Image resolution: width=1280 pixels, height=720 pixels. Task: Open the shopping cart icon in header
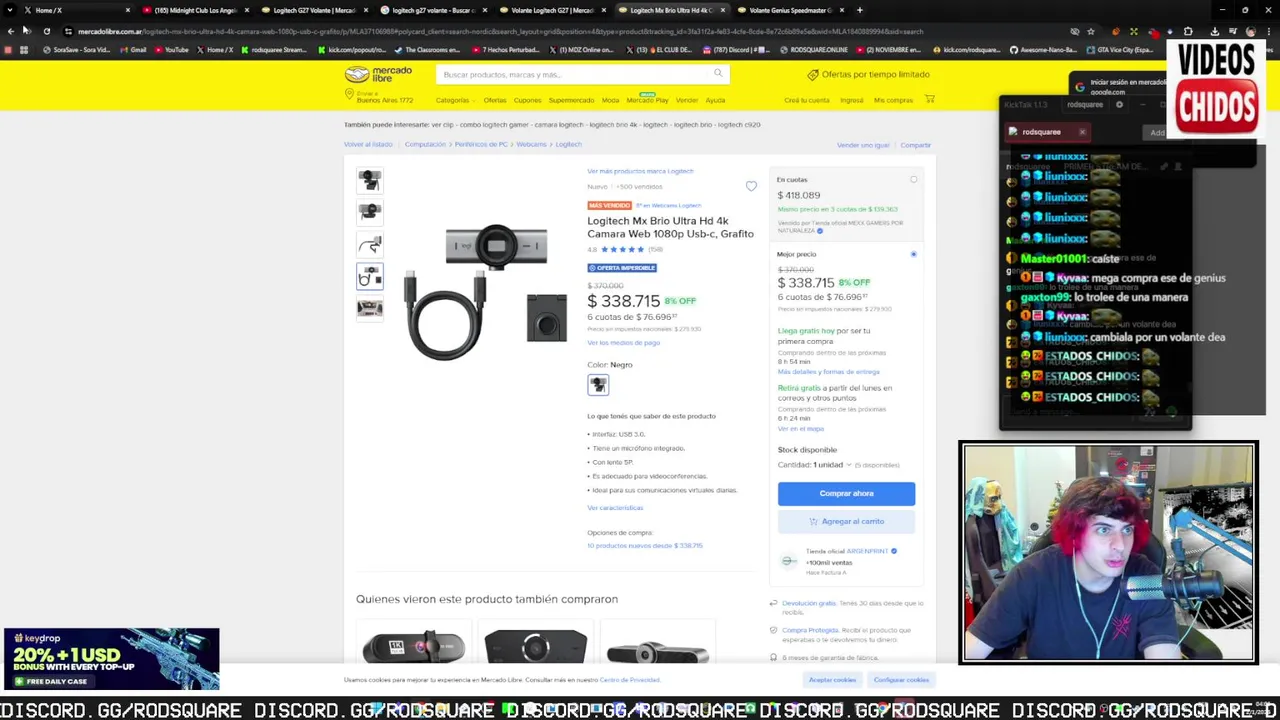click(929, 99)
